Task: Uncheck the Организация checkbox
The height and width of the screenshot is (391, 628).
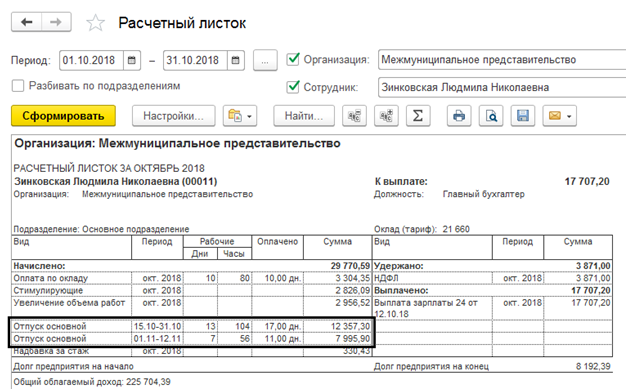Action: [293, 59]
